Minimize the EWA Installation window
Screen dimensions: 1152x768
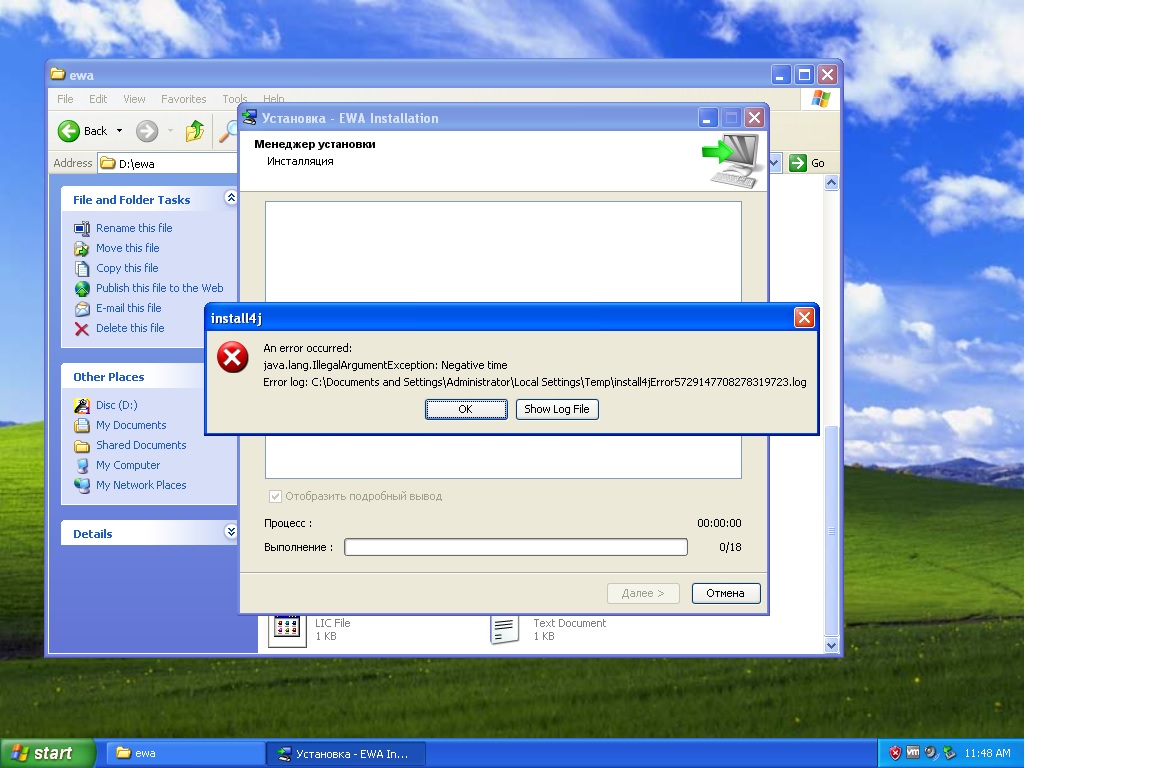click(x=708, y=118)
